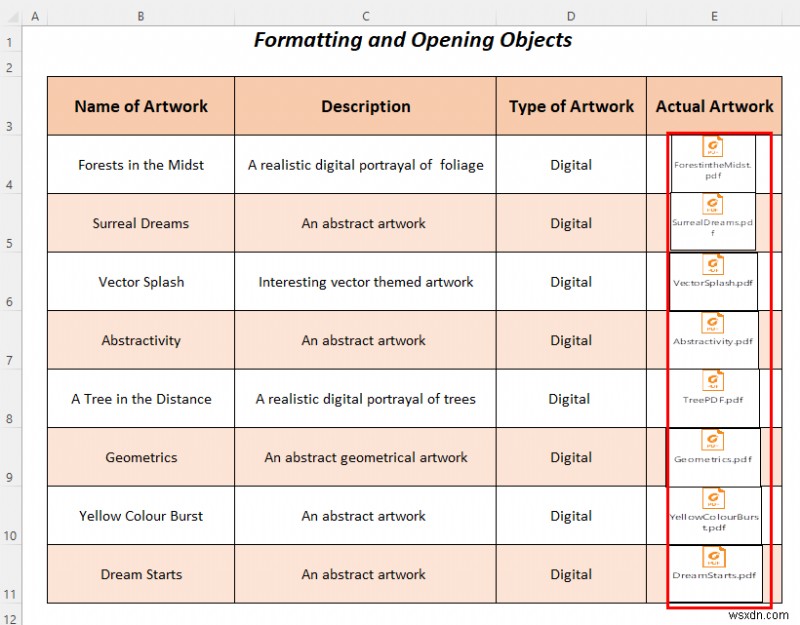This screenshot has width=800, height=625.
Task: Select row 5 header
Action: point(11,223)
